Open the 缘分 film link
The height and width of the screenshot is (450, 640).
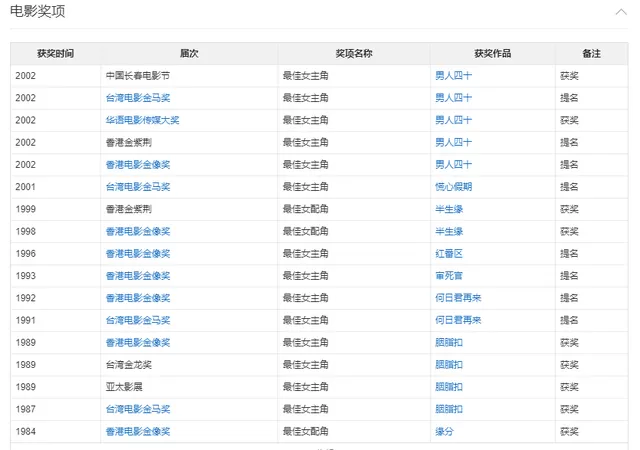coord(444,431)
